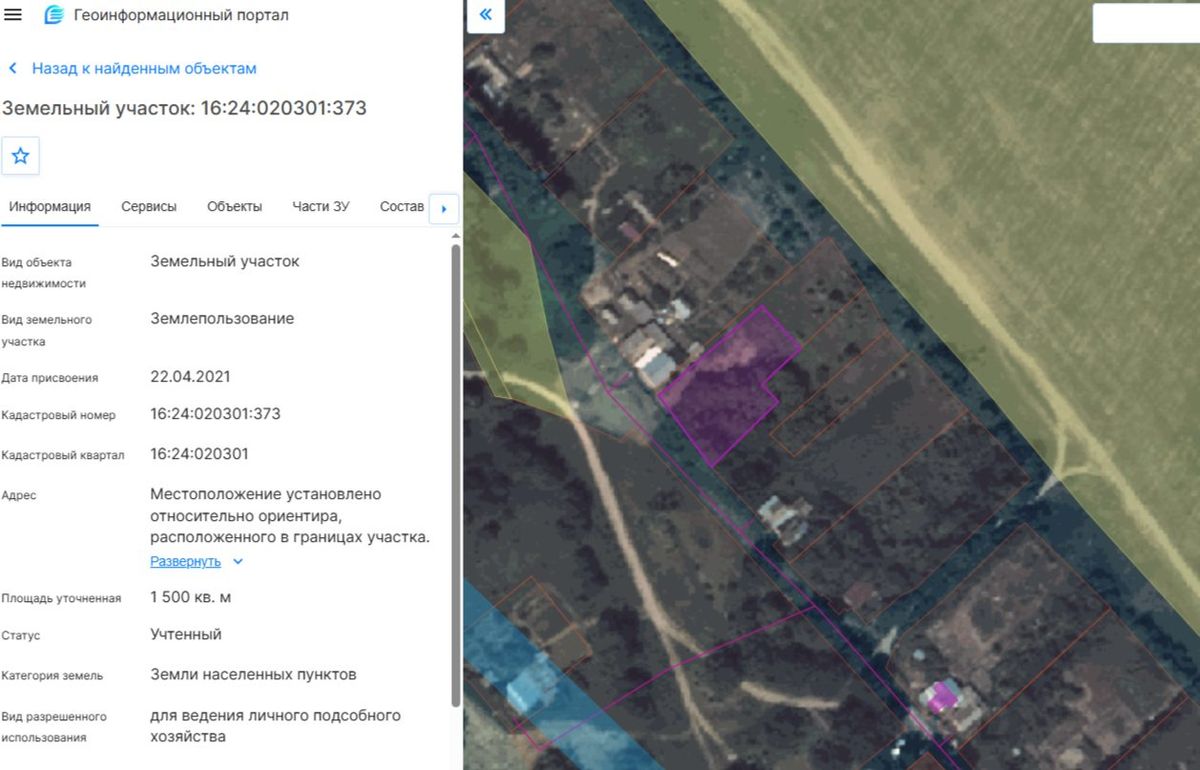Screen dimensions: 1200x770
Task: Click the area value 1 500 кв. м
Action: click(x=191, y=597)
